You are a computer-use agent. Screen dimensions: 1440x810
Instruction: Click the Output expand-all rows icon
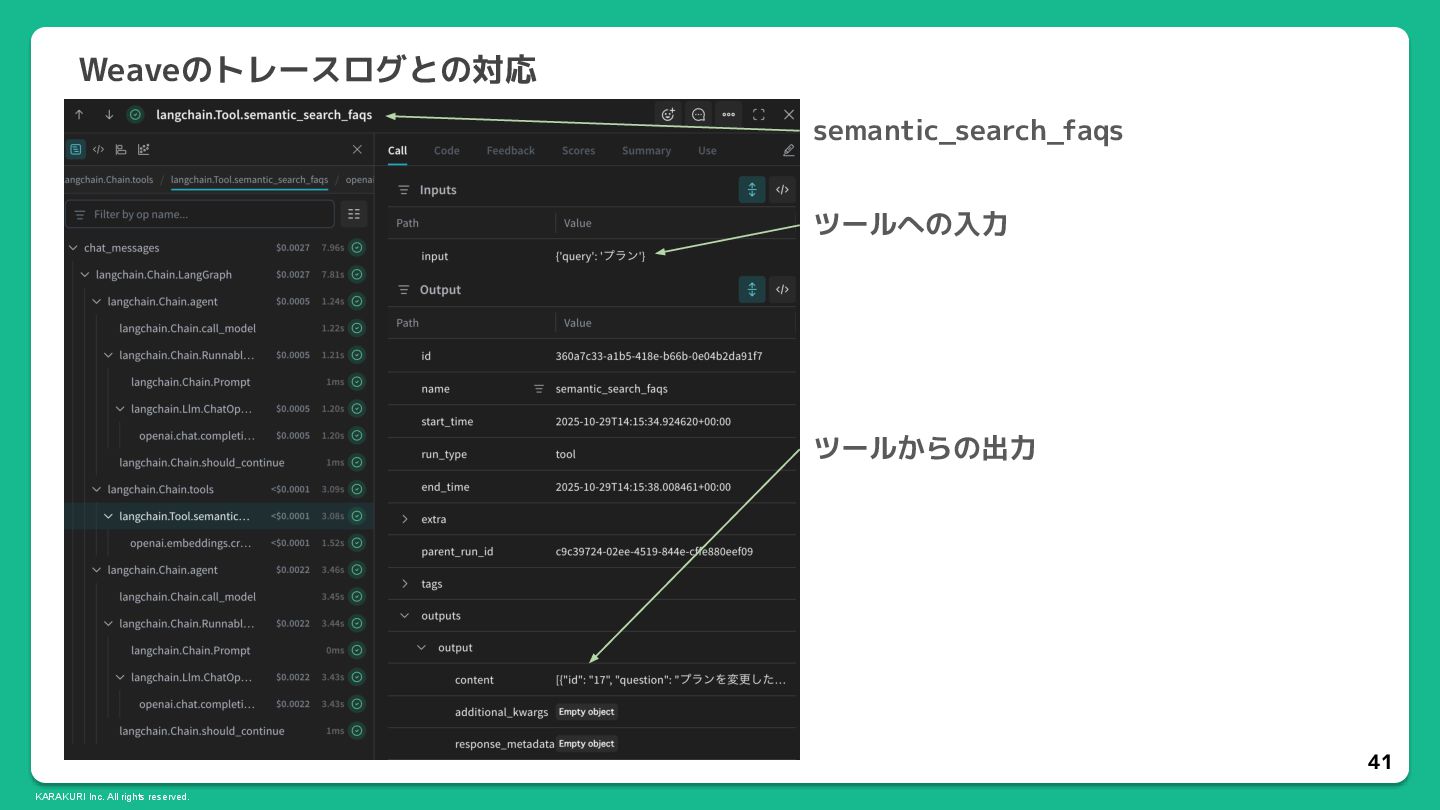752,290
